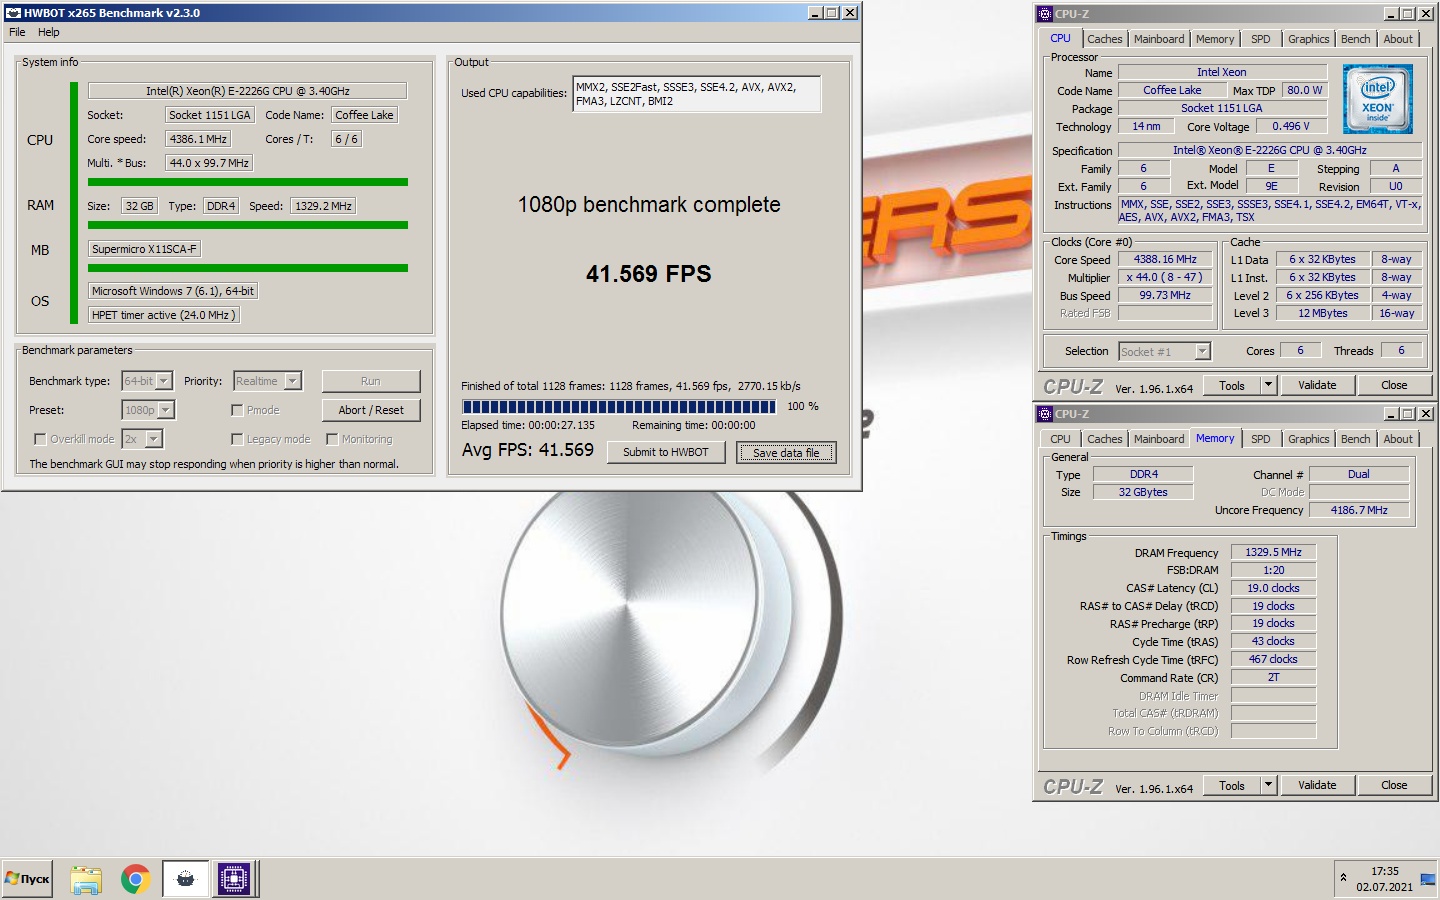Screen dimensions: 1440x900
Task: Click the benchmark progress bar
Action: (619, 406)
